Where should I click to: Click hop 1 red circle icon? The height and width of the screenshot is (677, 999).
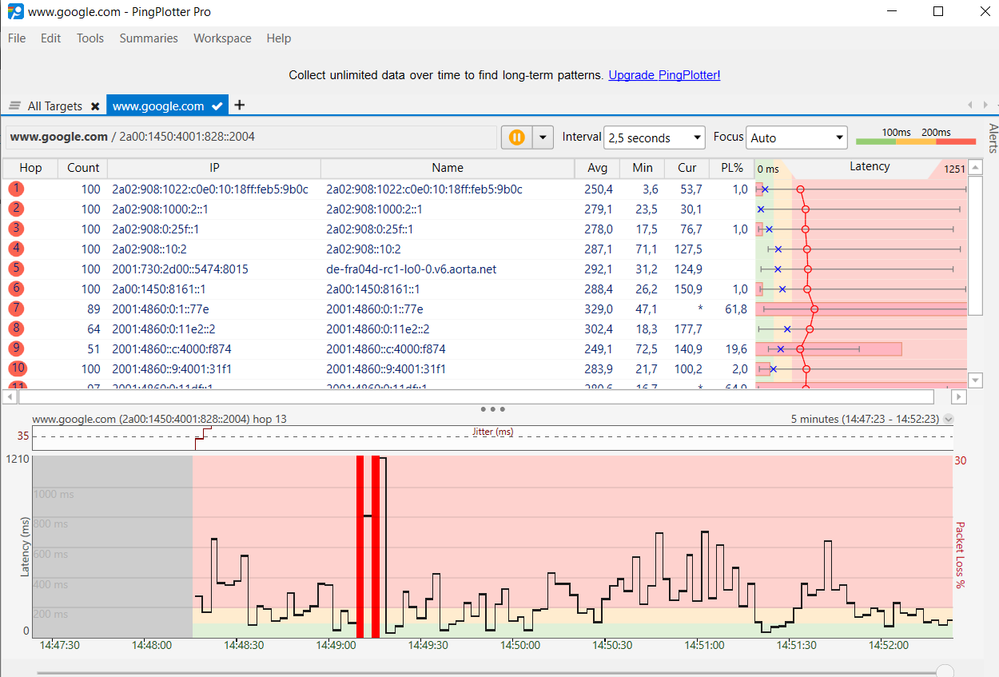click(17, 189)
